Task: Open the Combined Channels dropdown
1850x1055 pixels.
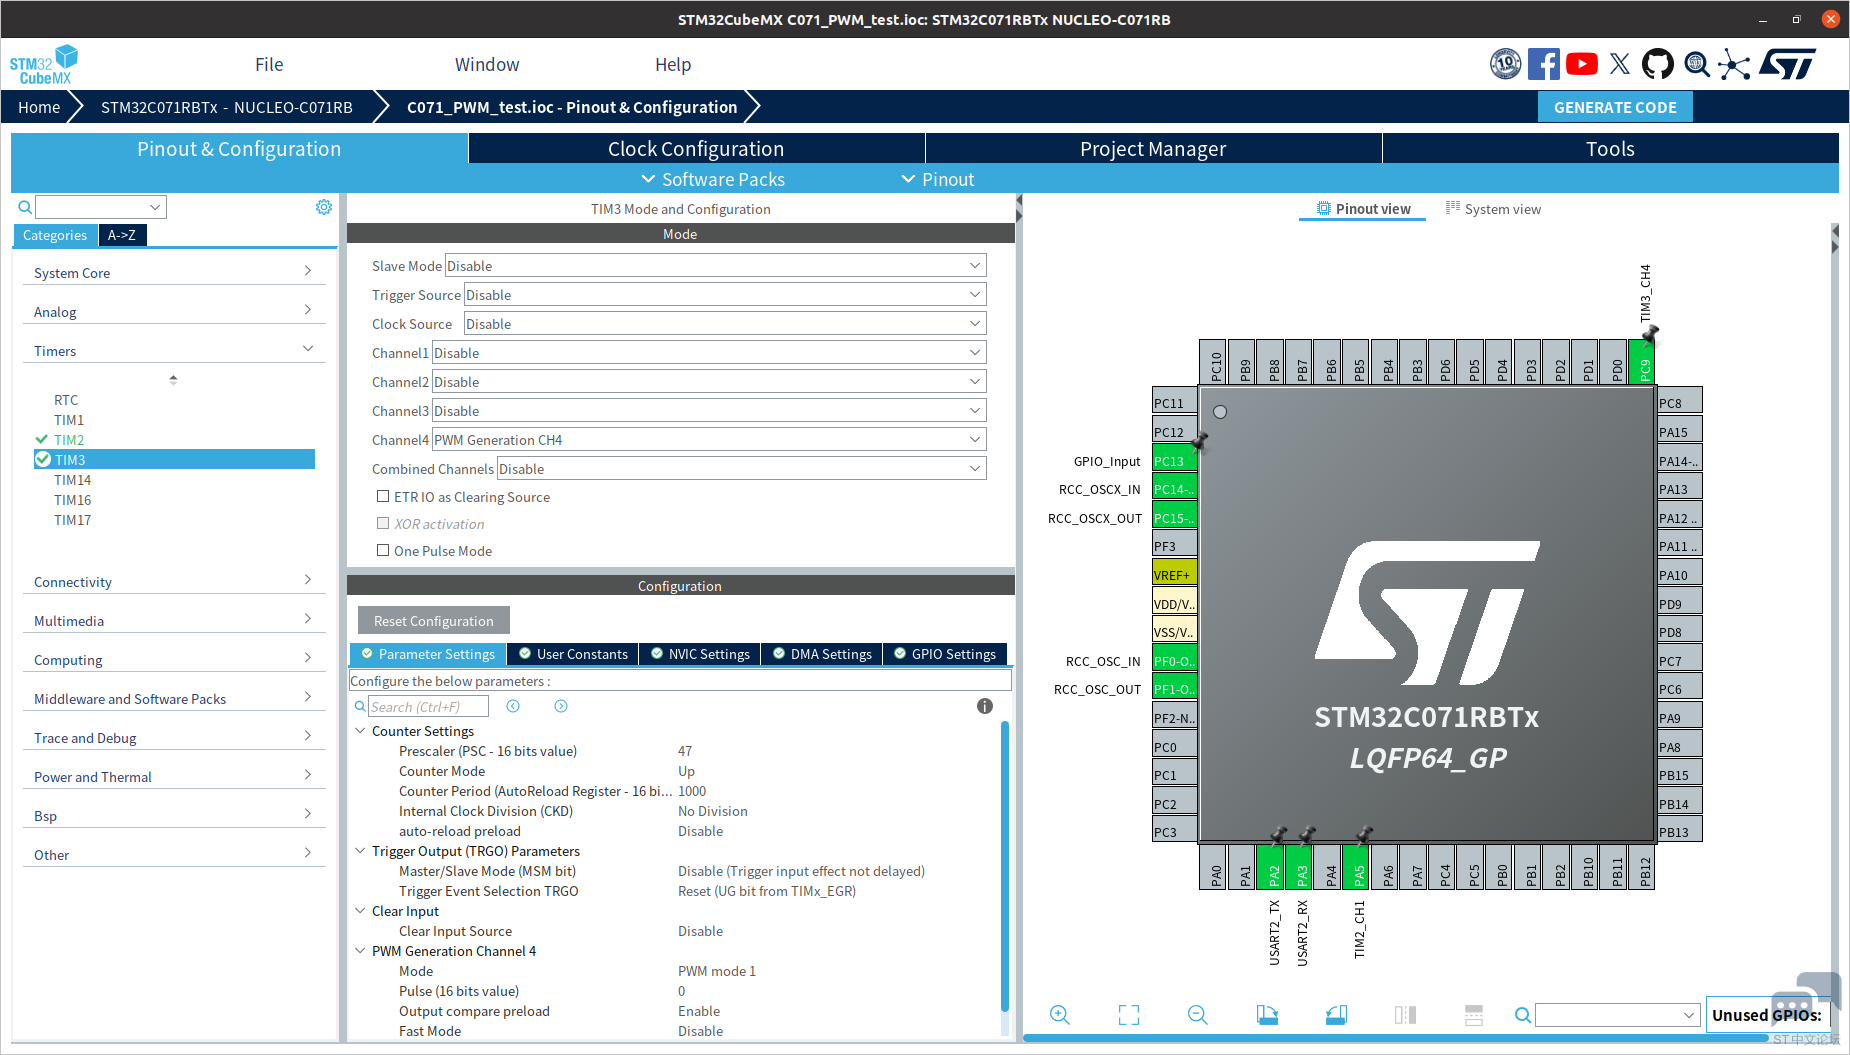Action: pyautogui.click(x=742, y=468)
